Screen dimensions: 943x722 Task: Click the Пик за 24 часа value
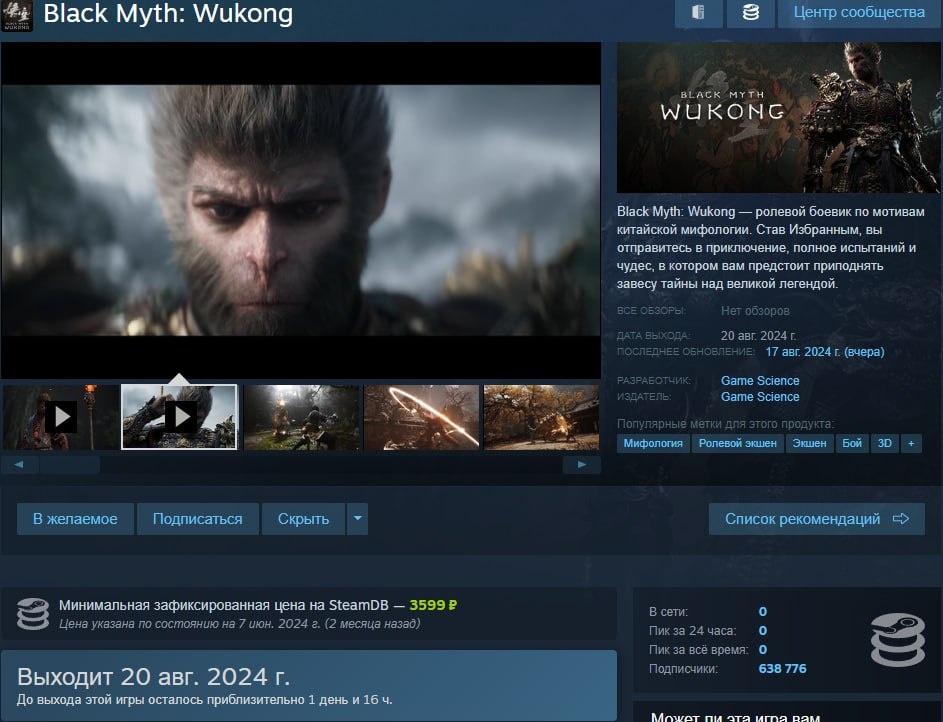(x=763, y=631)
